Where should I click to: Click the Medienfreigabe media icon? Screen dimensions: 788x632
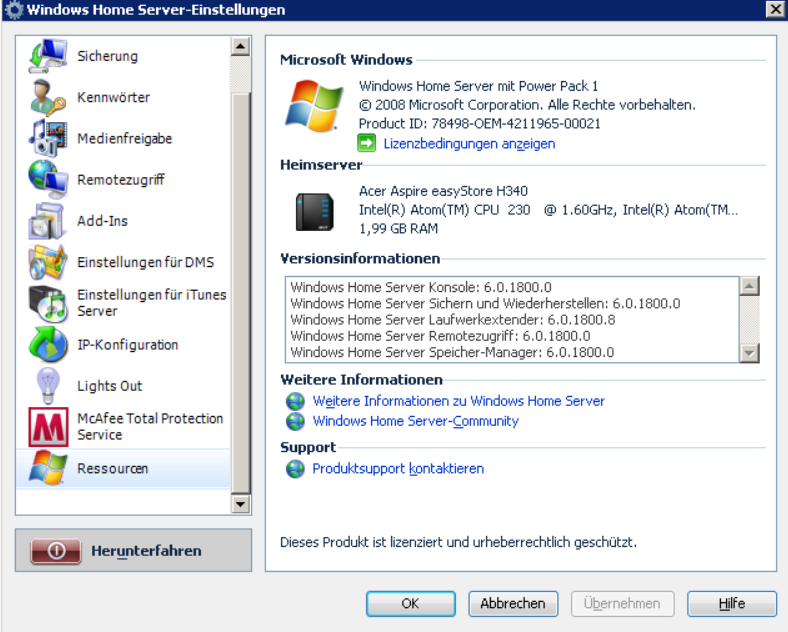48,138
